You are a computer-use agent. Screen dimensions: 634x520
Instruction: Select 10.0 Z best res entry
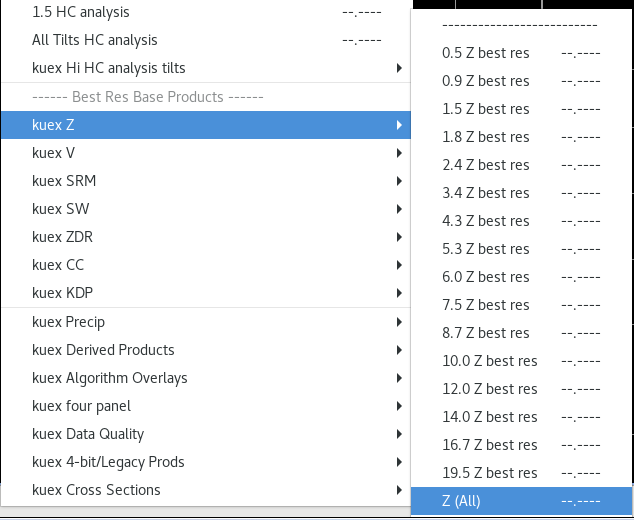click(521, 361)
